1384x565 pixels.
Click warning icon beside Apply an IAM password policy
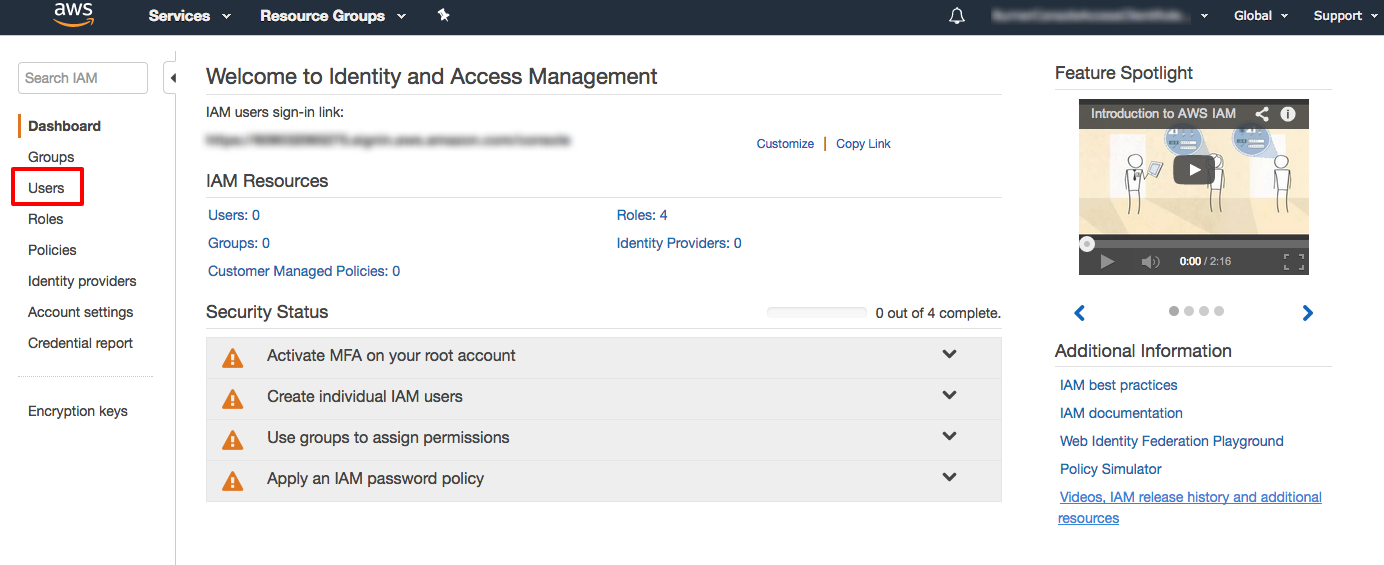232,480
